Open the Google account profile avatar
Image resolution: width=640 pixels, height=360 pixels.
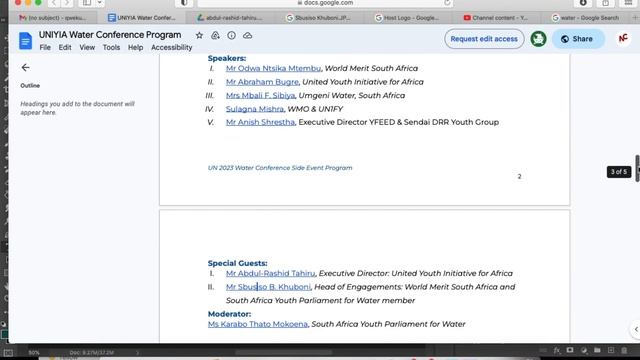click(623, 38)
